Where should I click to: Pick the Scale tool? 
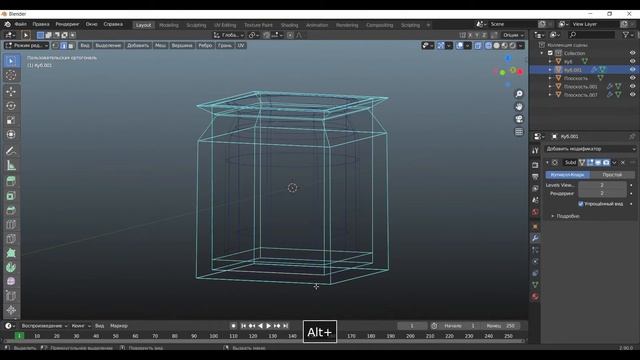coord(11,120)
